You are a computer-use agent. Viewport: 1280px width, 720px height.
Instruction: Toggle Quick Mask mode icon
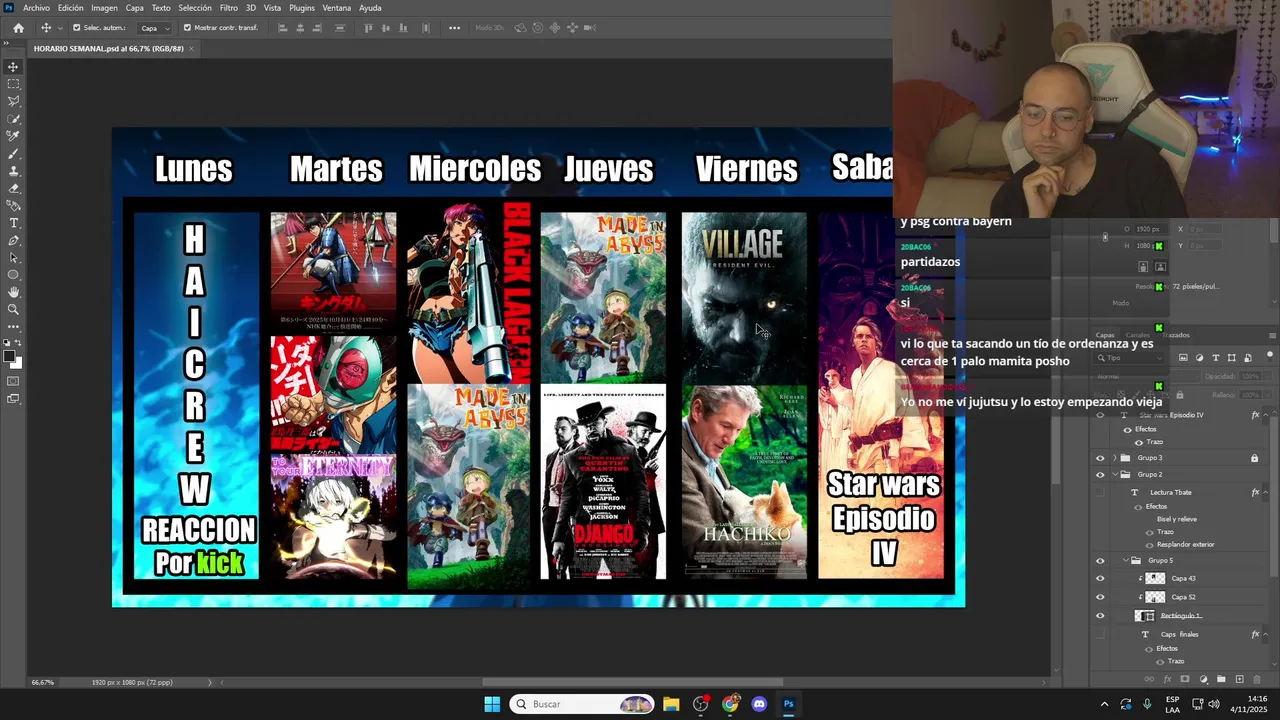coord(13,381)
